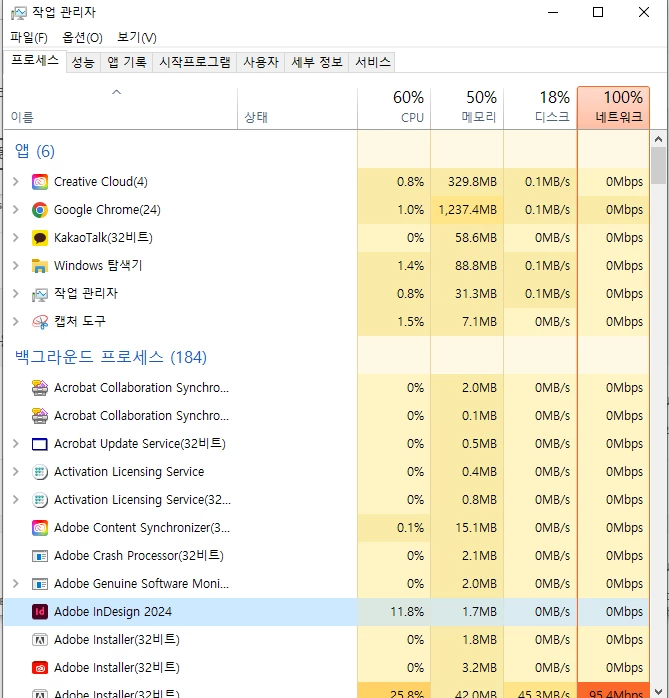Click the 앱 (6) group header
The image size is (669, 698).
(35, 151)
